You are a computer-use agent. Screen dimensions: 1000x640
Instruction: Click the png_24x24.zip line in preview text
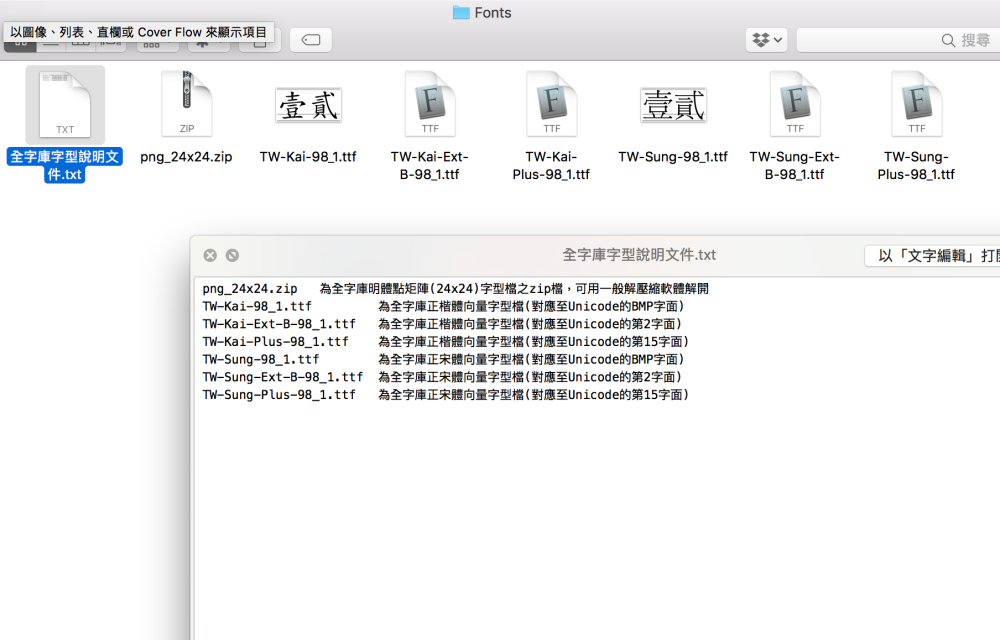tap(250, 289)
